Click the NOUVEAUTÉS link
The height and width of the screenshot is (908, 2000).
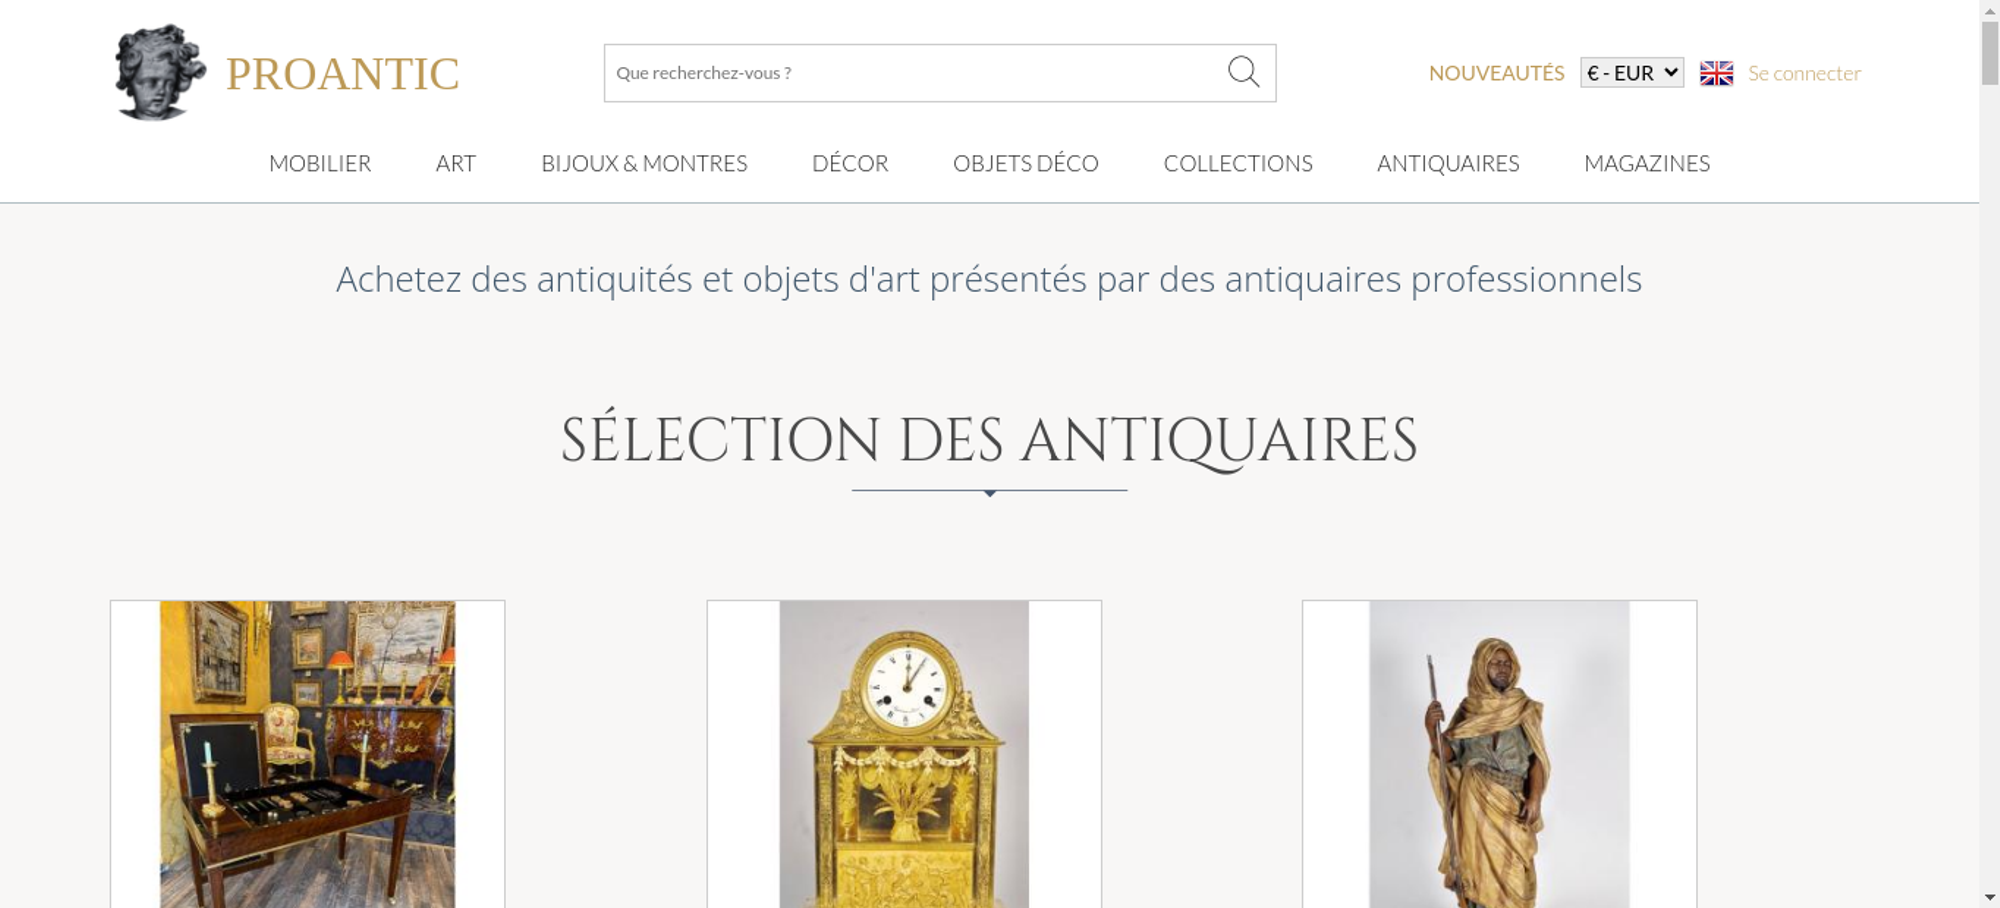[x=1496, y=73]
